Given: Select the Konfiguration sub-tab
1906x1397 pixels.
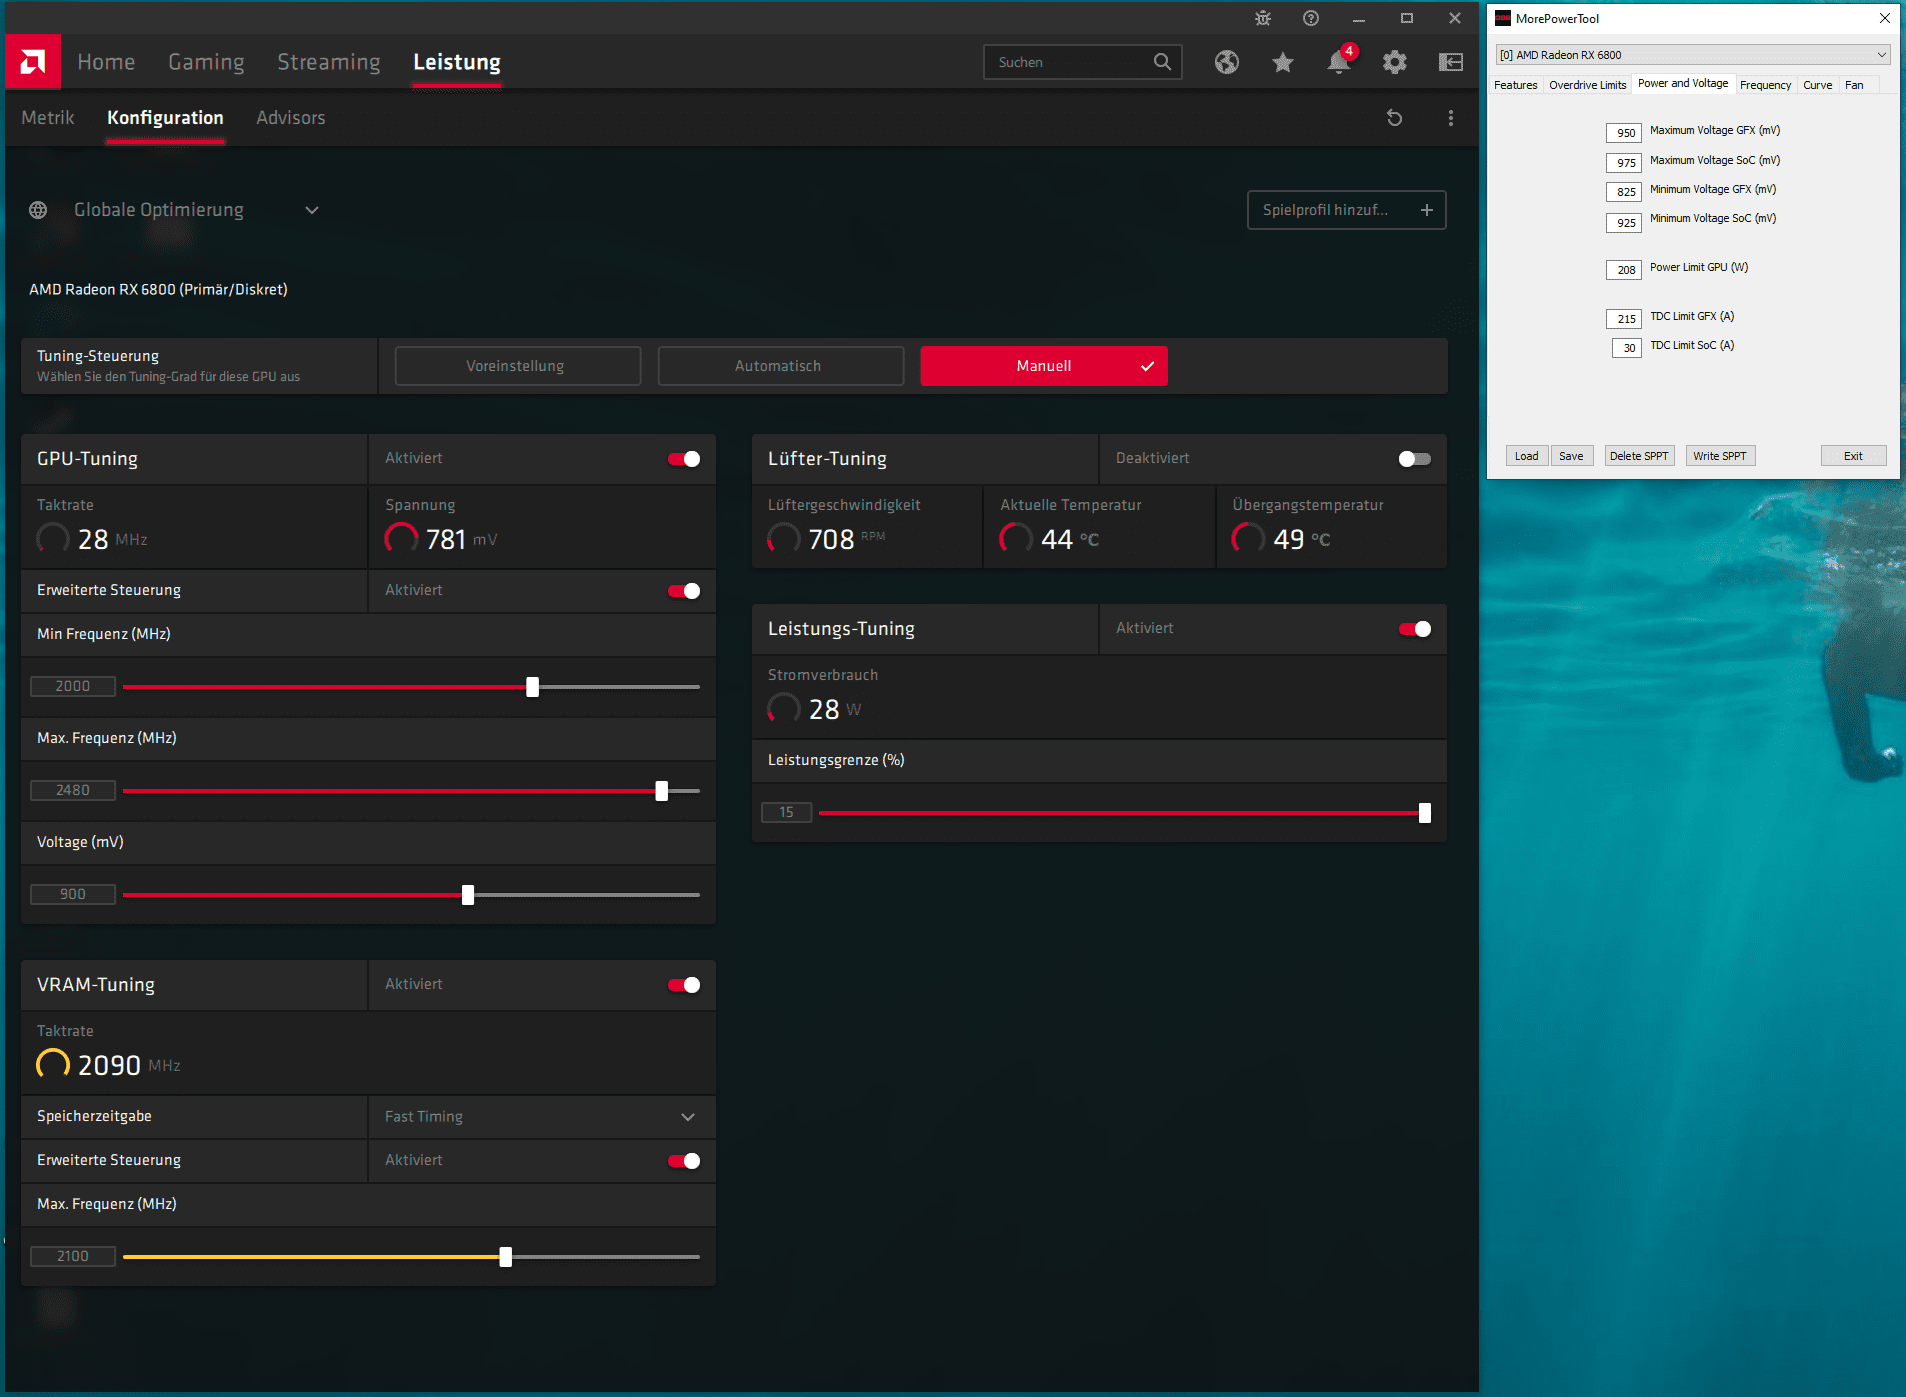Looking at the screenshot, I should pyautogui.click(x=165, y=118).
